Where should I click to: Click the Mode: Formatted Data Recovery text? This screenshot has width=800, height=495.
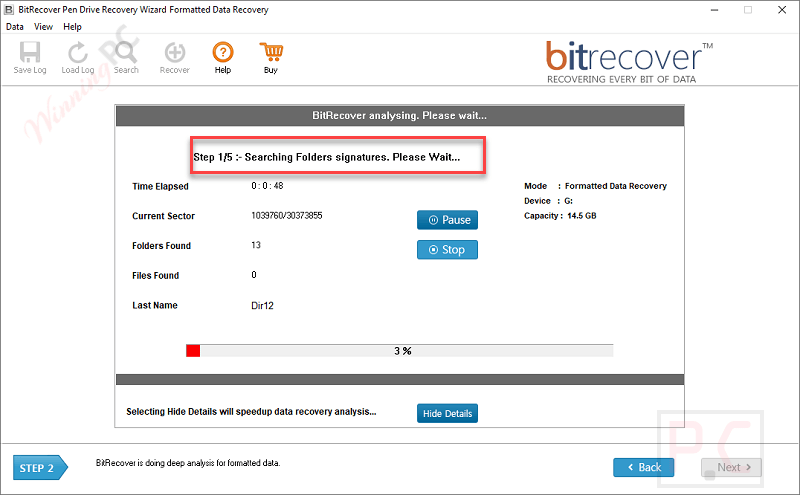click(595, 186)
